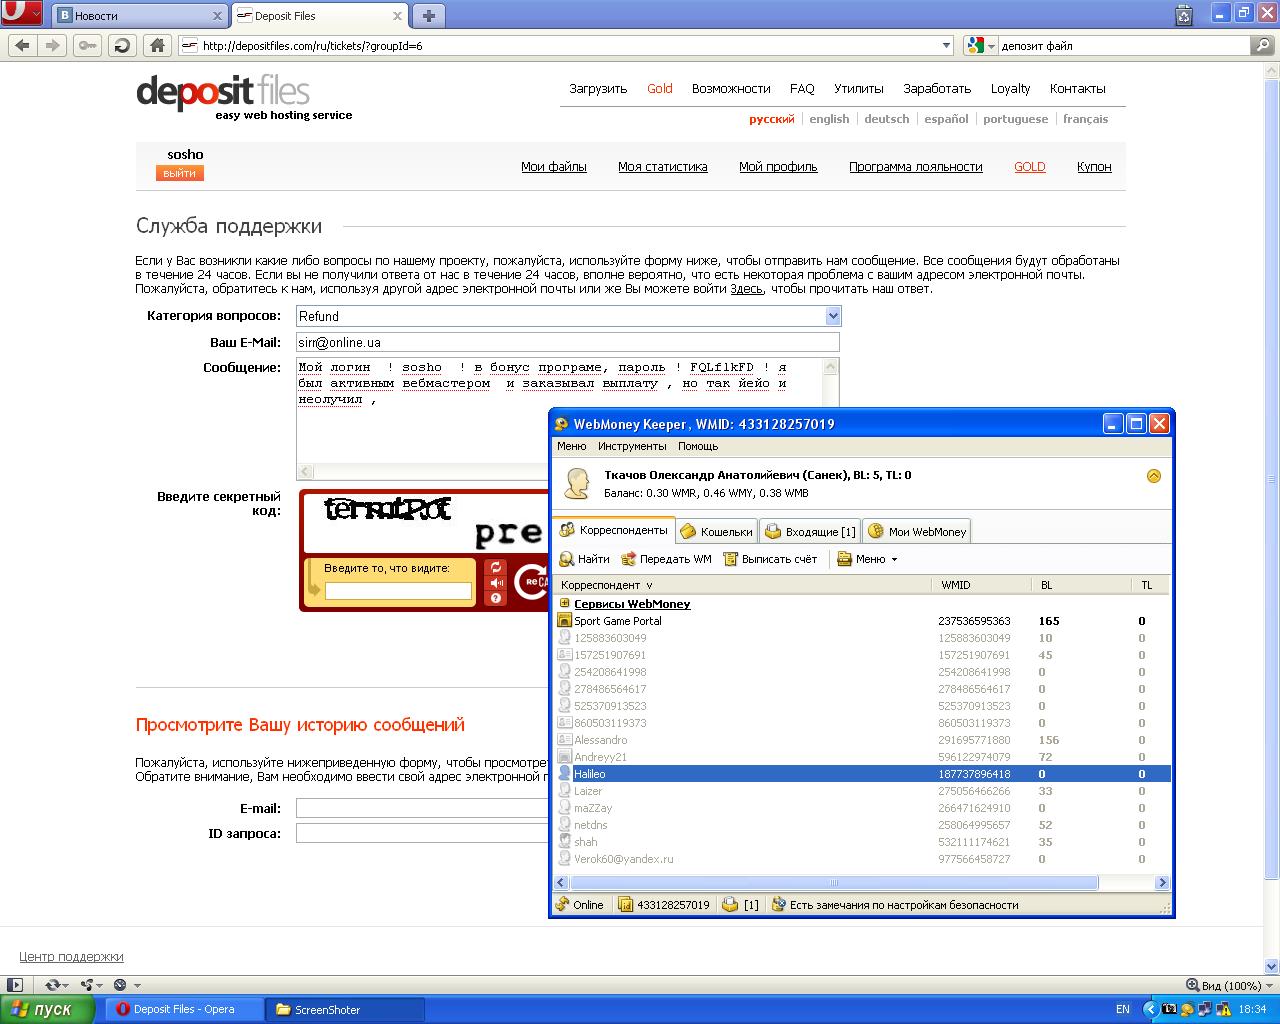Screen dimensions: 1280x1024
Task: Click the horizontal scrollbar in WebMoney list
Action: coord(833,883)
